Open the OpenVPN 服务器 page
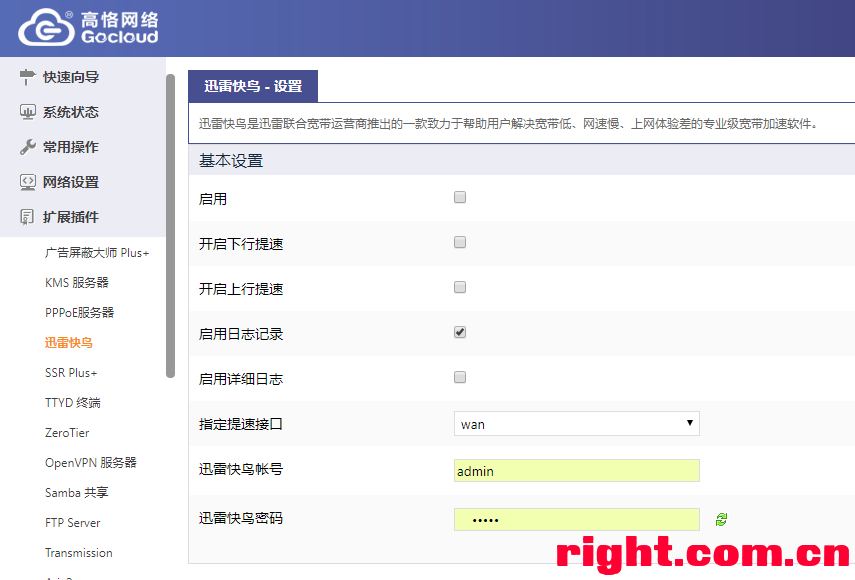This screenshot has width=855, height=580. 91,462
